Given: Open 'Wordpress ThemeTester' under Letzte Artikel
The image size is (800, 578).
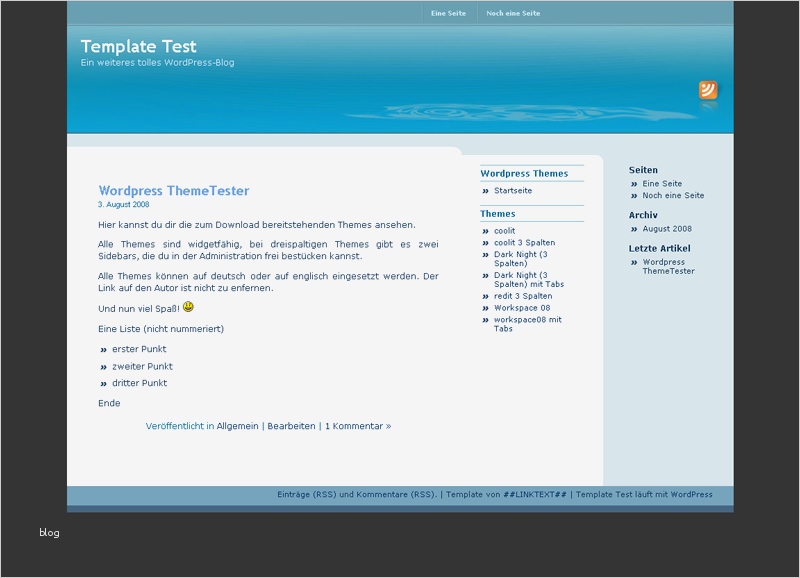Looking at the screenshot, I should (668, 266).
